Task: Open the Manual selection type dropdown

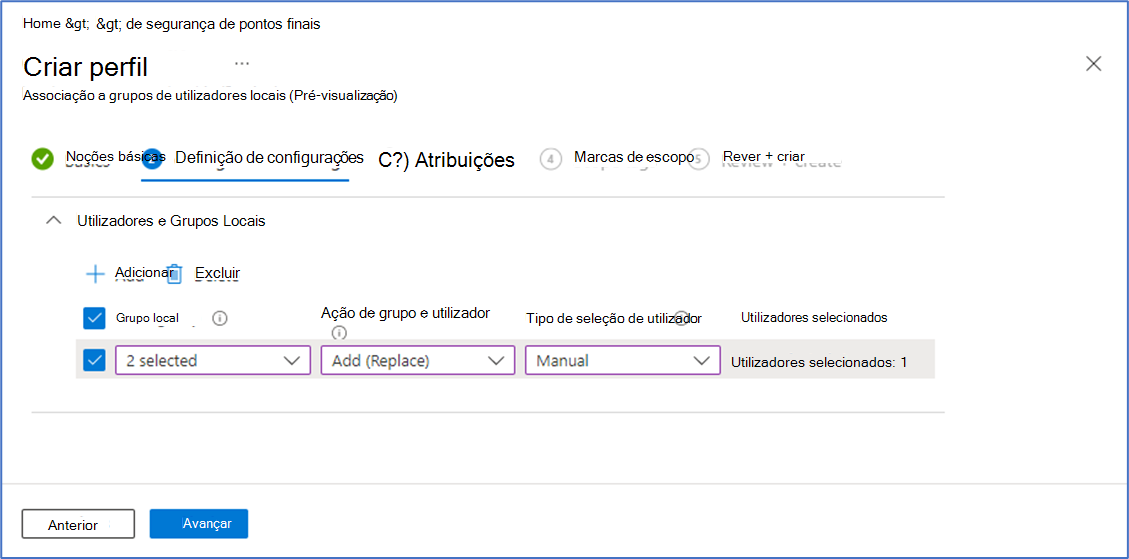Action: [x=623, y=360]
